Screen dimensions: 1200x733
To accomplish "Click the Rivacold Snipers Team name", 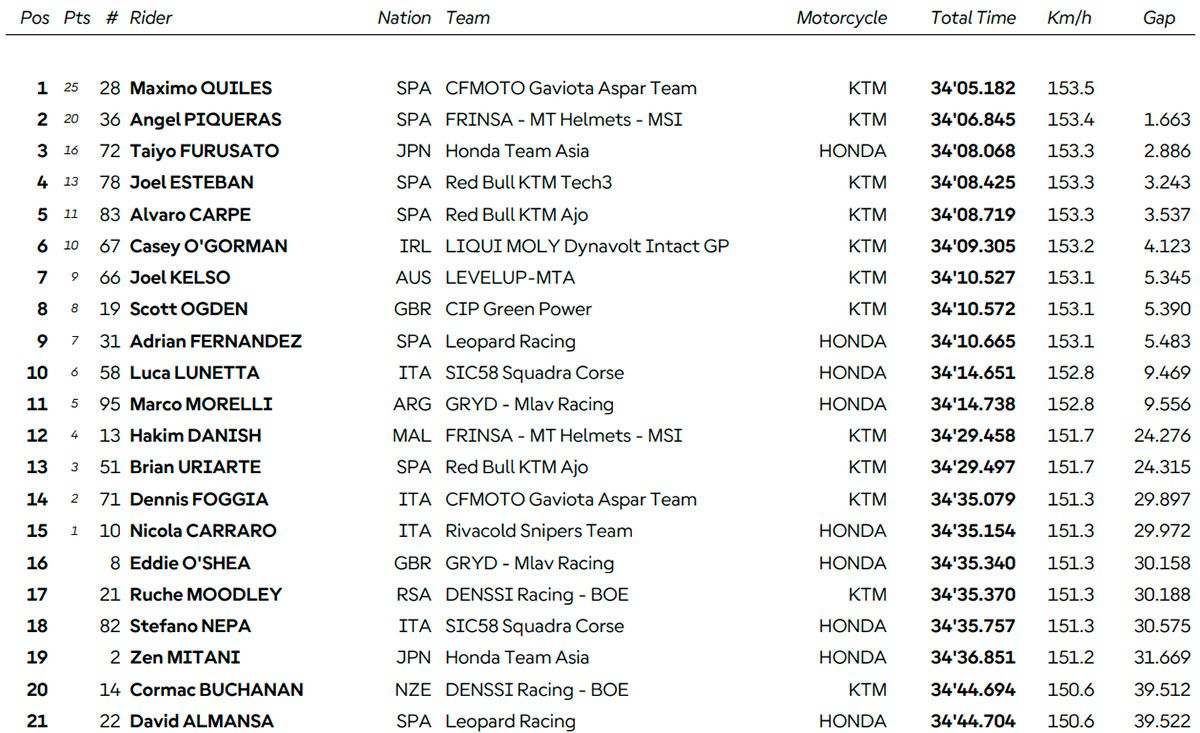I will [x=538, y=531].
